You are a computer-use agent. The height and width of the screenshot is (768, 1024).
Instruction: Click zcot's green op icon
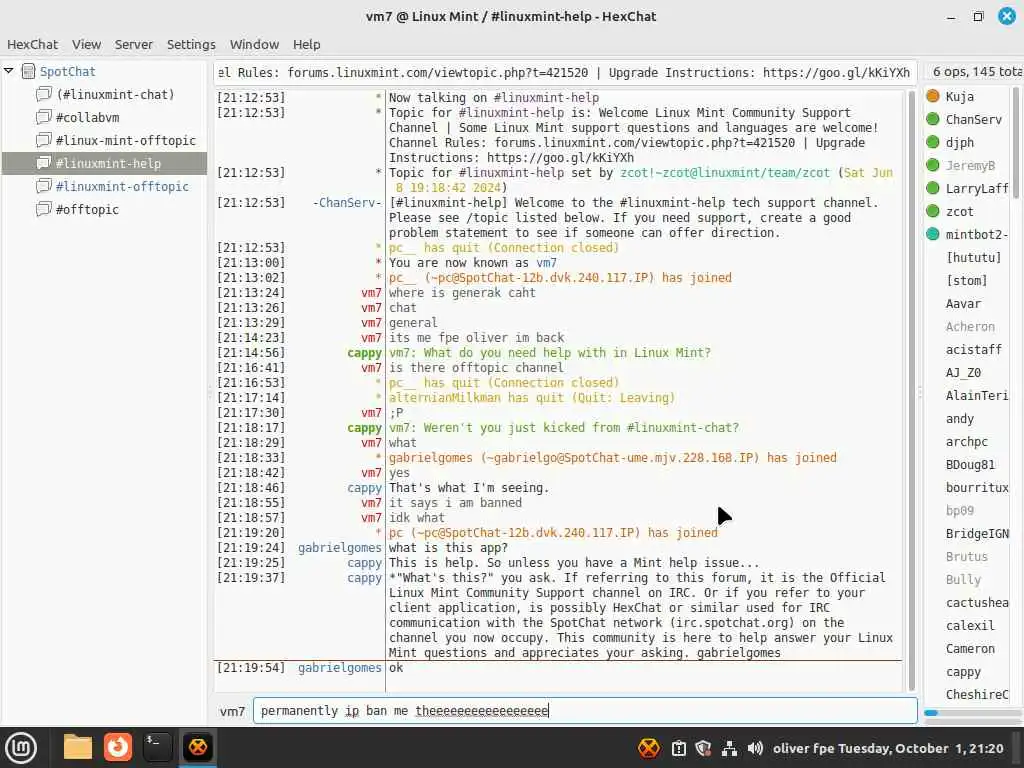click(x=933, y=211)
